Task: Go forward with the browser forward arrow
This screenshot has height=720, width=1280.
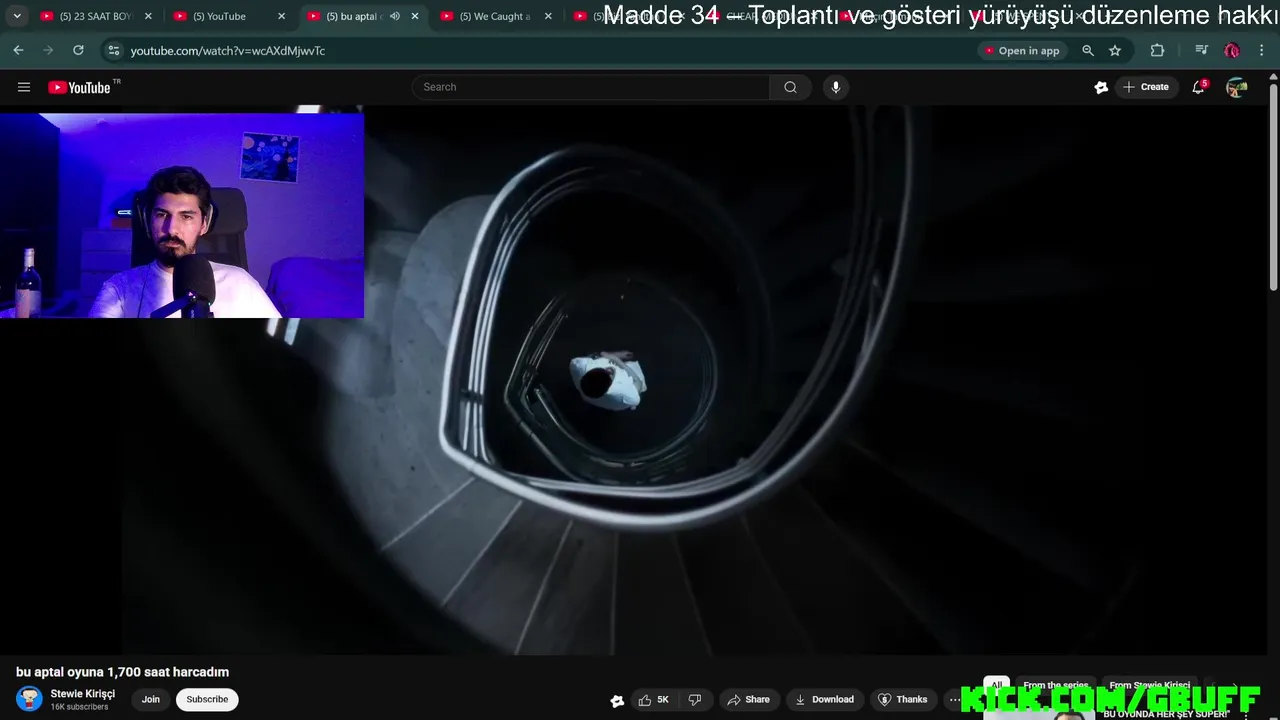Action: coord(48,50)
